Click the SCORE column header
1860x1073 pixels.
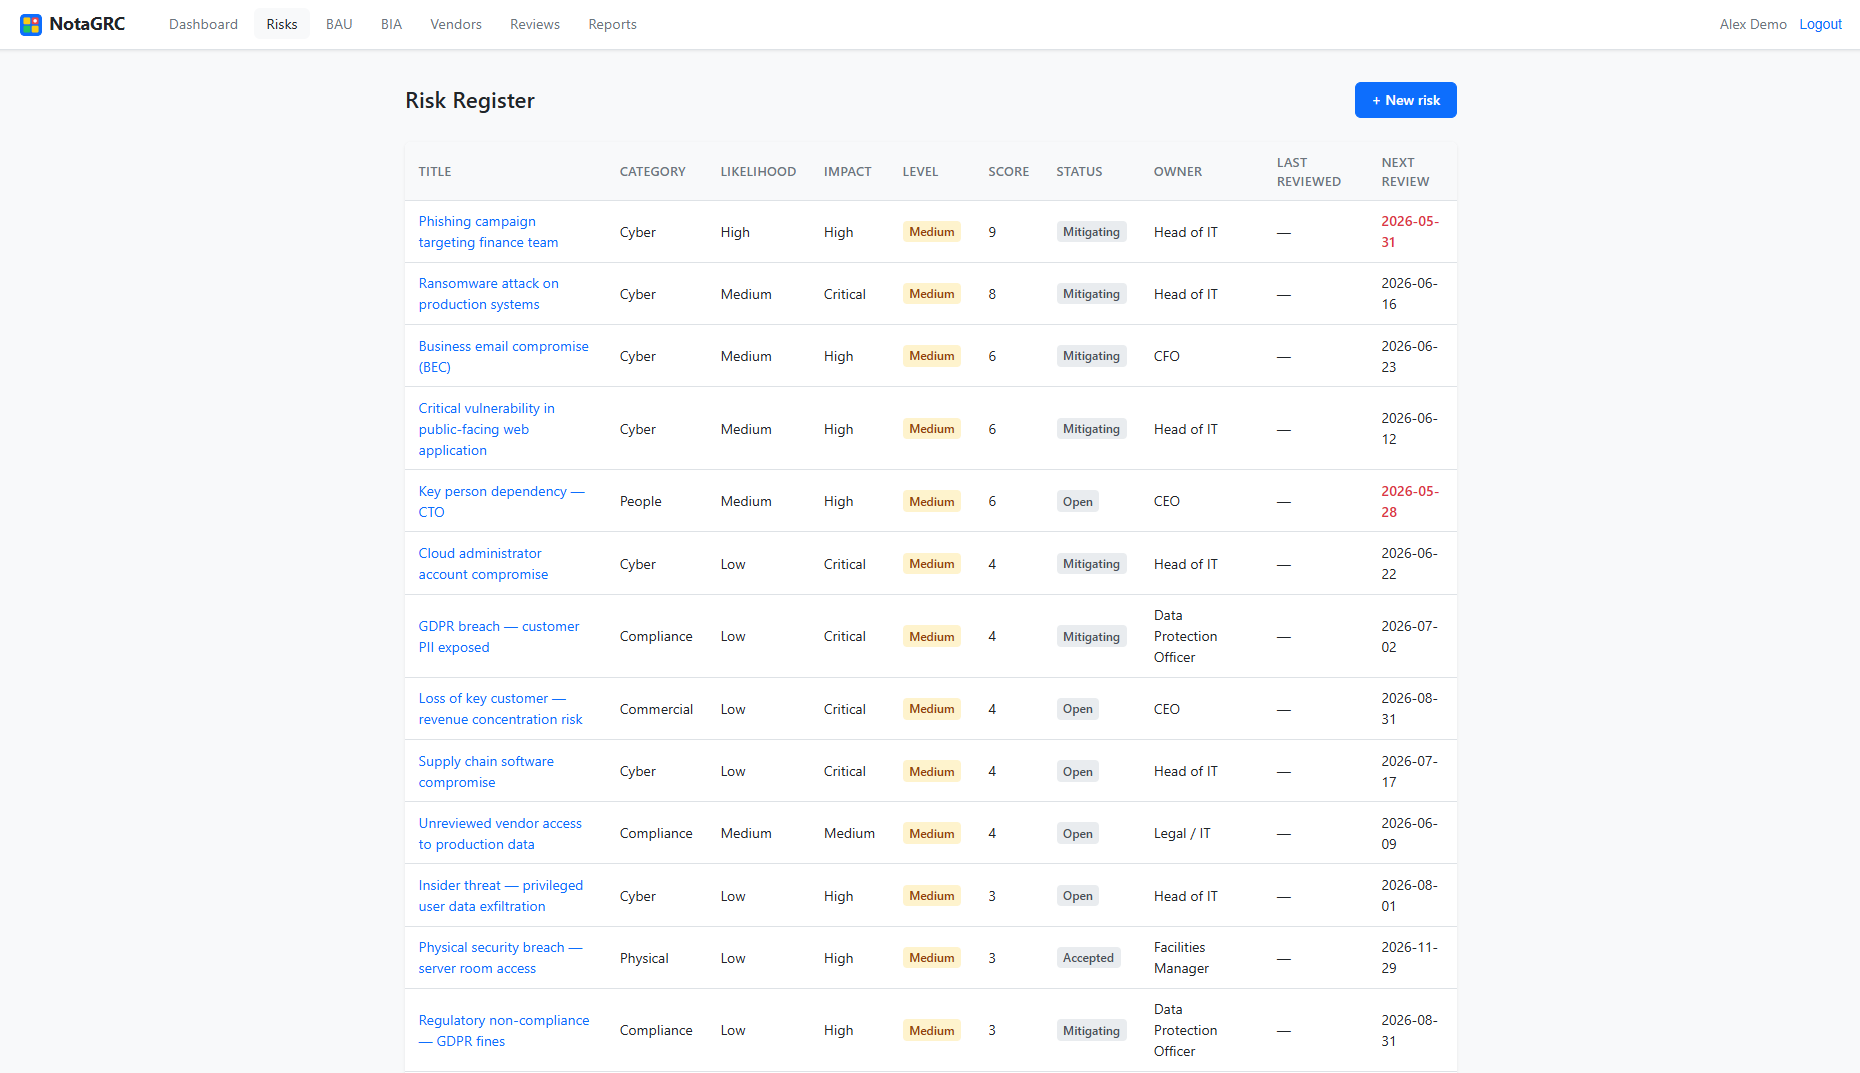[1008, 172]
